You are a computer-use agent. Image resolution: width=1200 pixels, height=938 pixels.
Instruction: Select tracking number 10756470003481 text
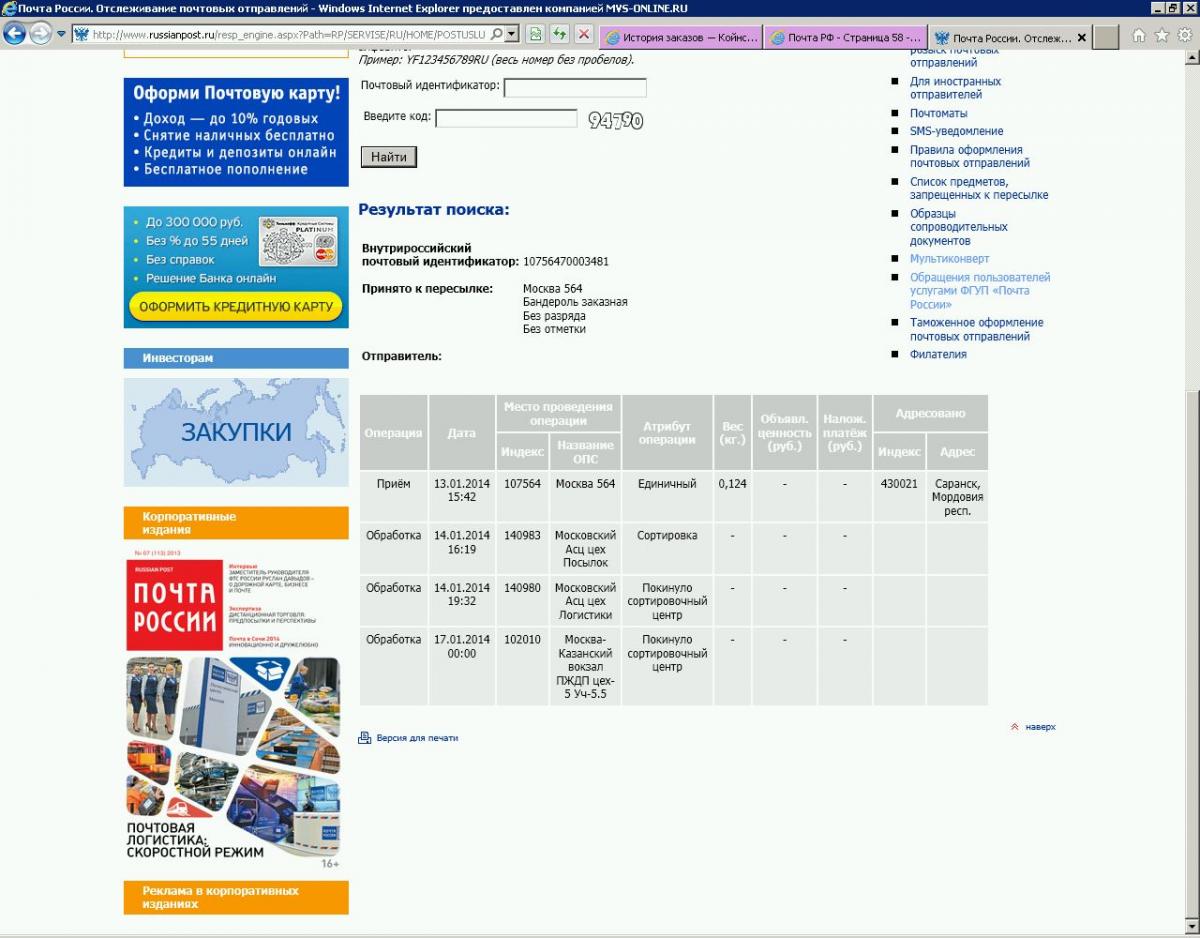pyautogui.click(x=566, y=262)
